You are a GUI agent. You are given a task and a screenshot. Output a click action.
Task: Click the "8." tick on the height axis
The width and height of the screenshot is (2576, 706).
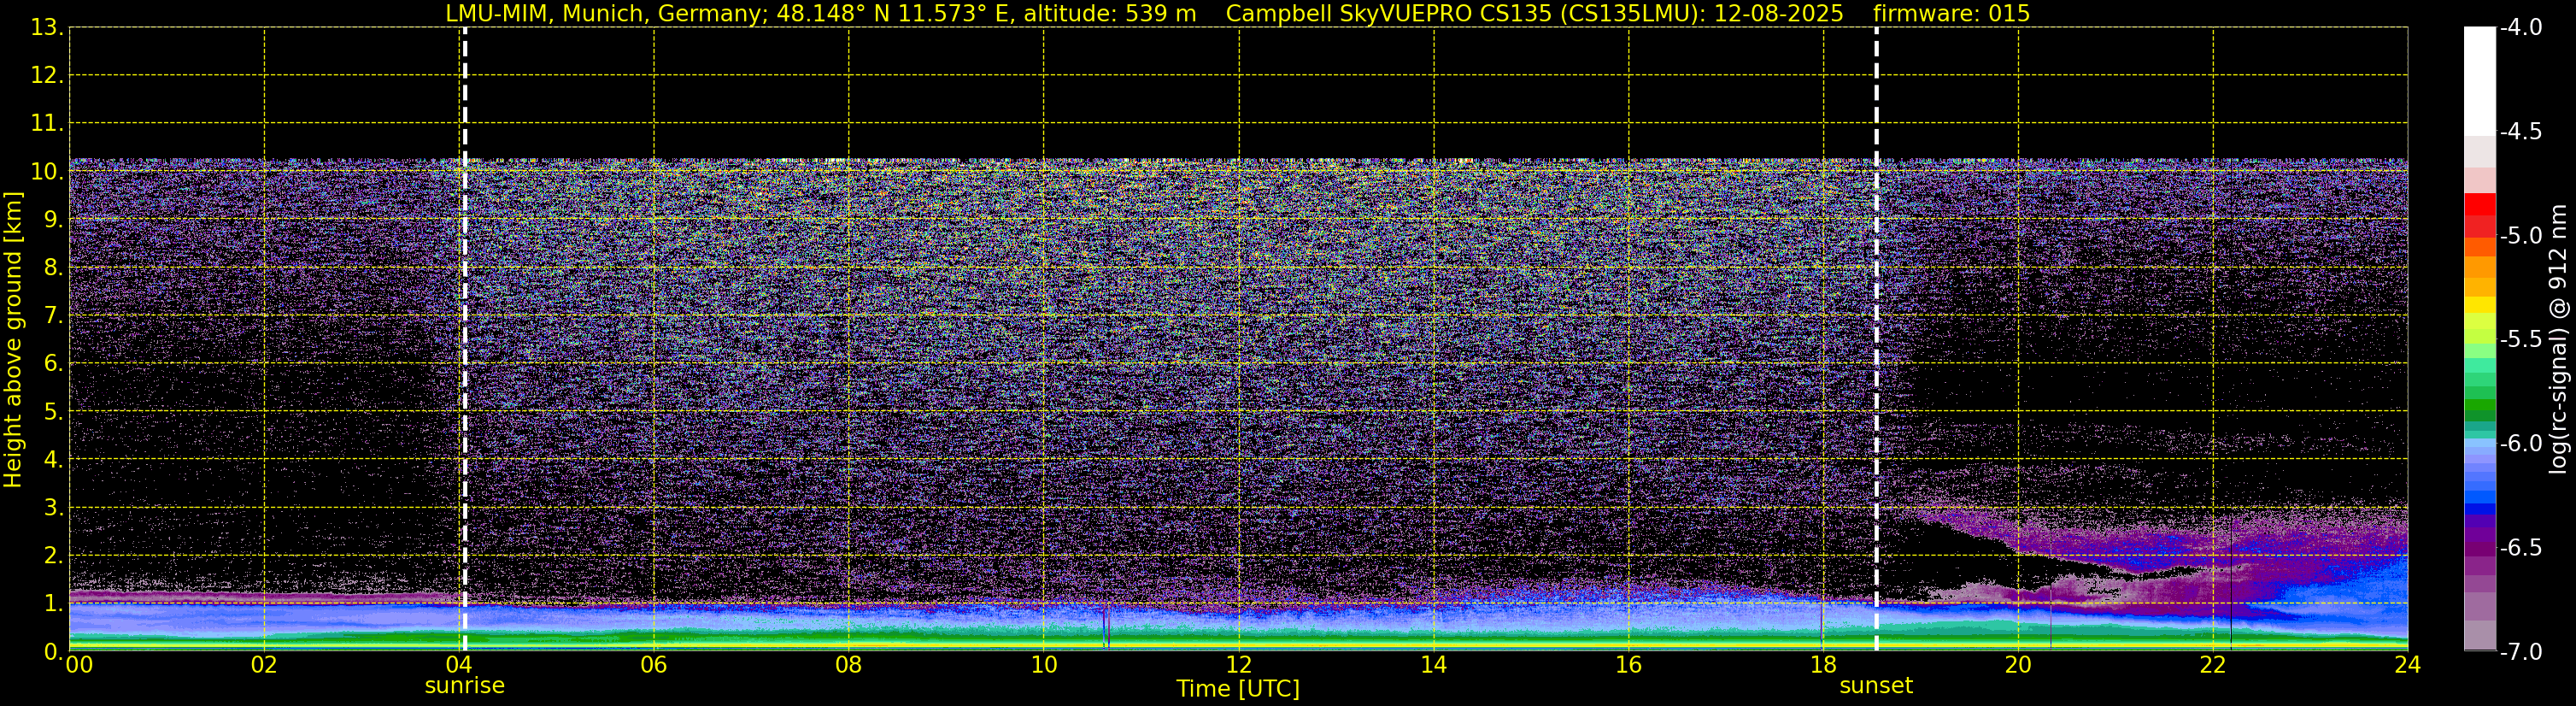pos(52,267)
